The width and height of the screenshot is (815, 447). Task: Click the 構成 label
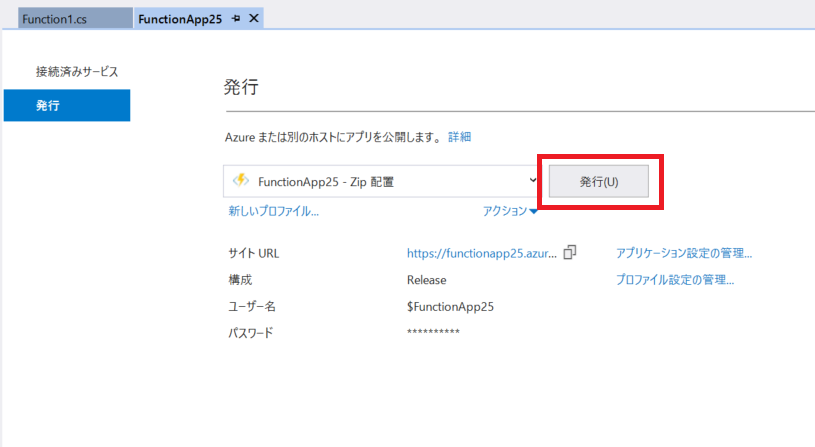(240, 280)
